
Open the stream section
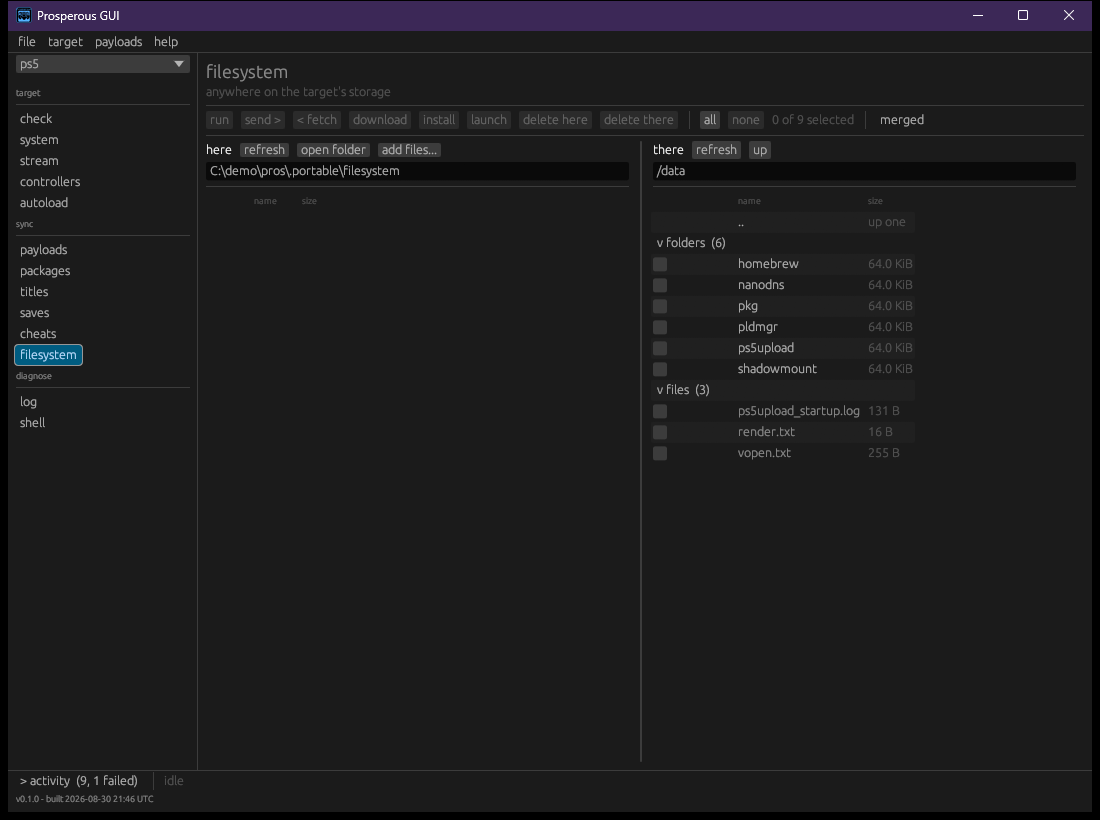39,161
